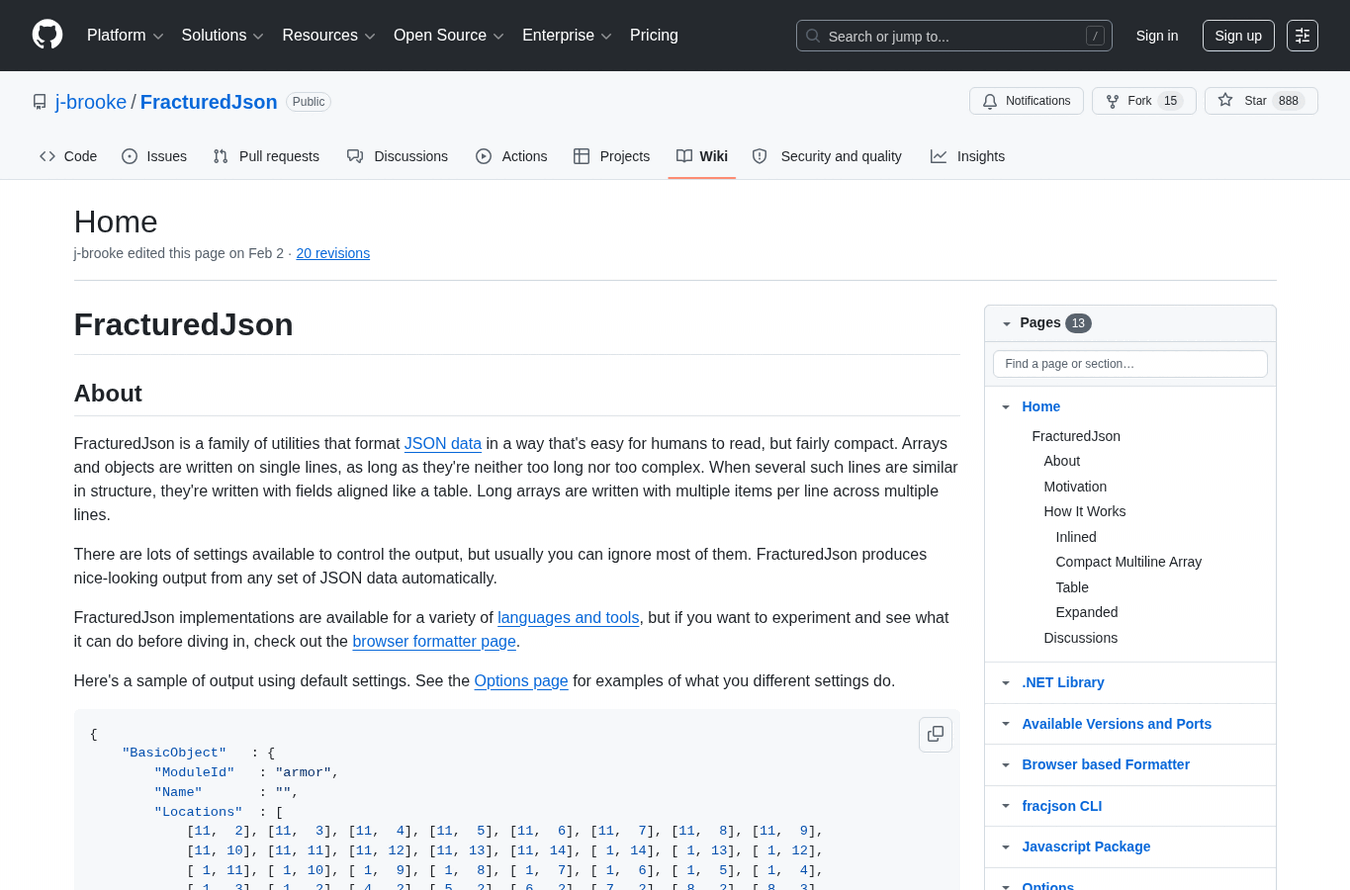Screen dimensions: 1350x890
Task: Go to the Pricing page
Action: coord(654,35)
